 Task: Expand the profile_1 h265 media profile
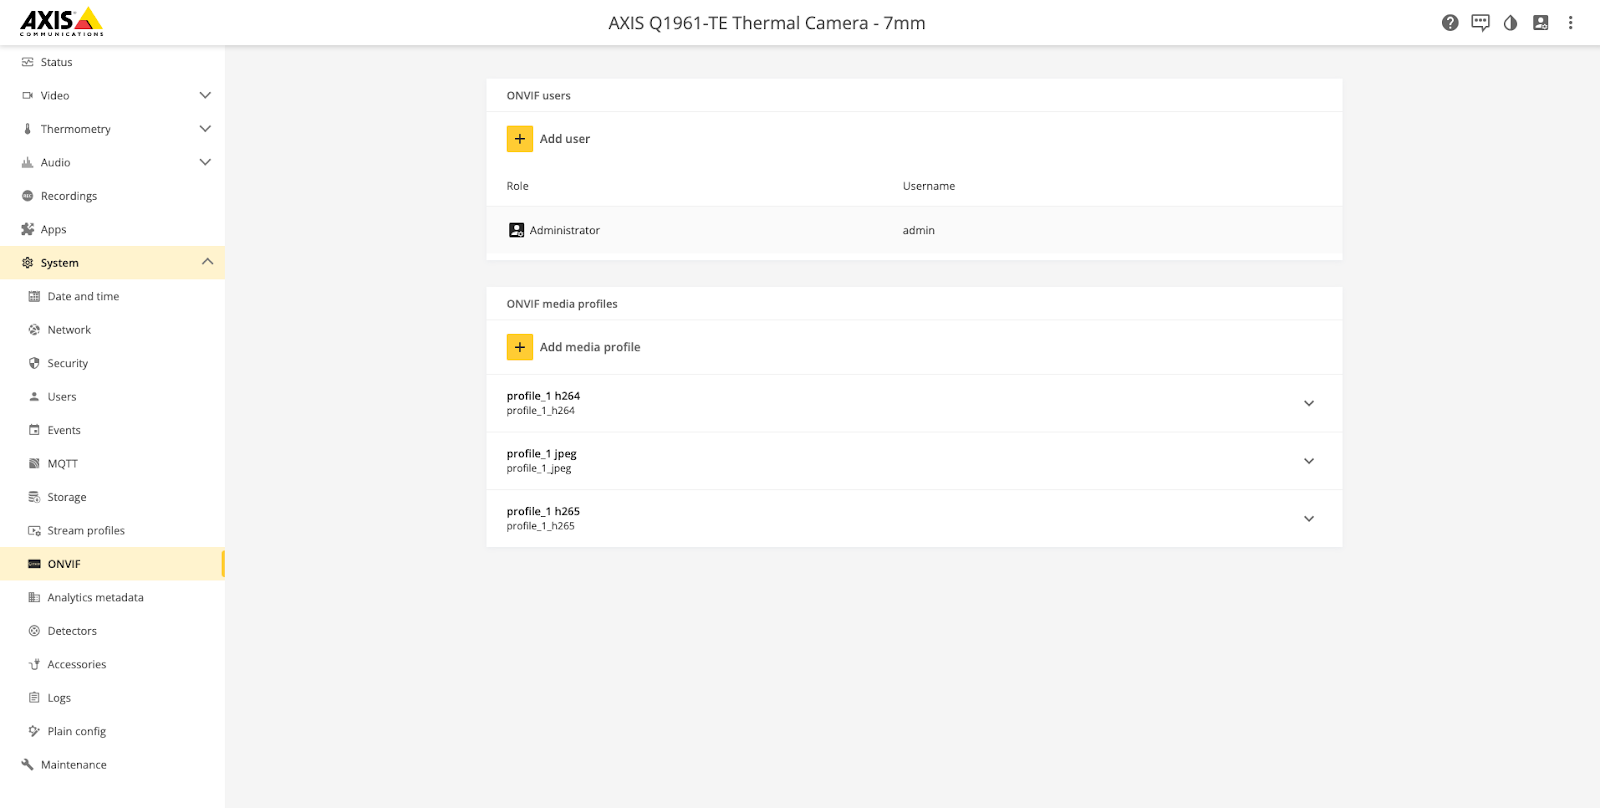pyautogui.click(x=1308, y=519)
